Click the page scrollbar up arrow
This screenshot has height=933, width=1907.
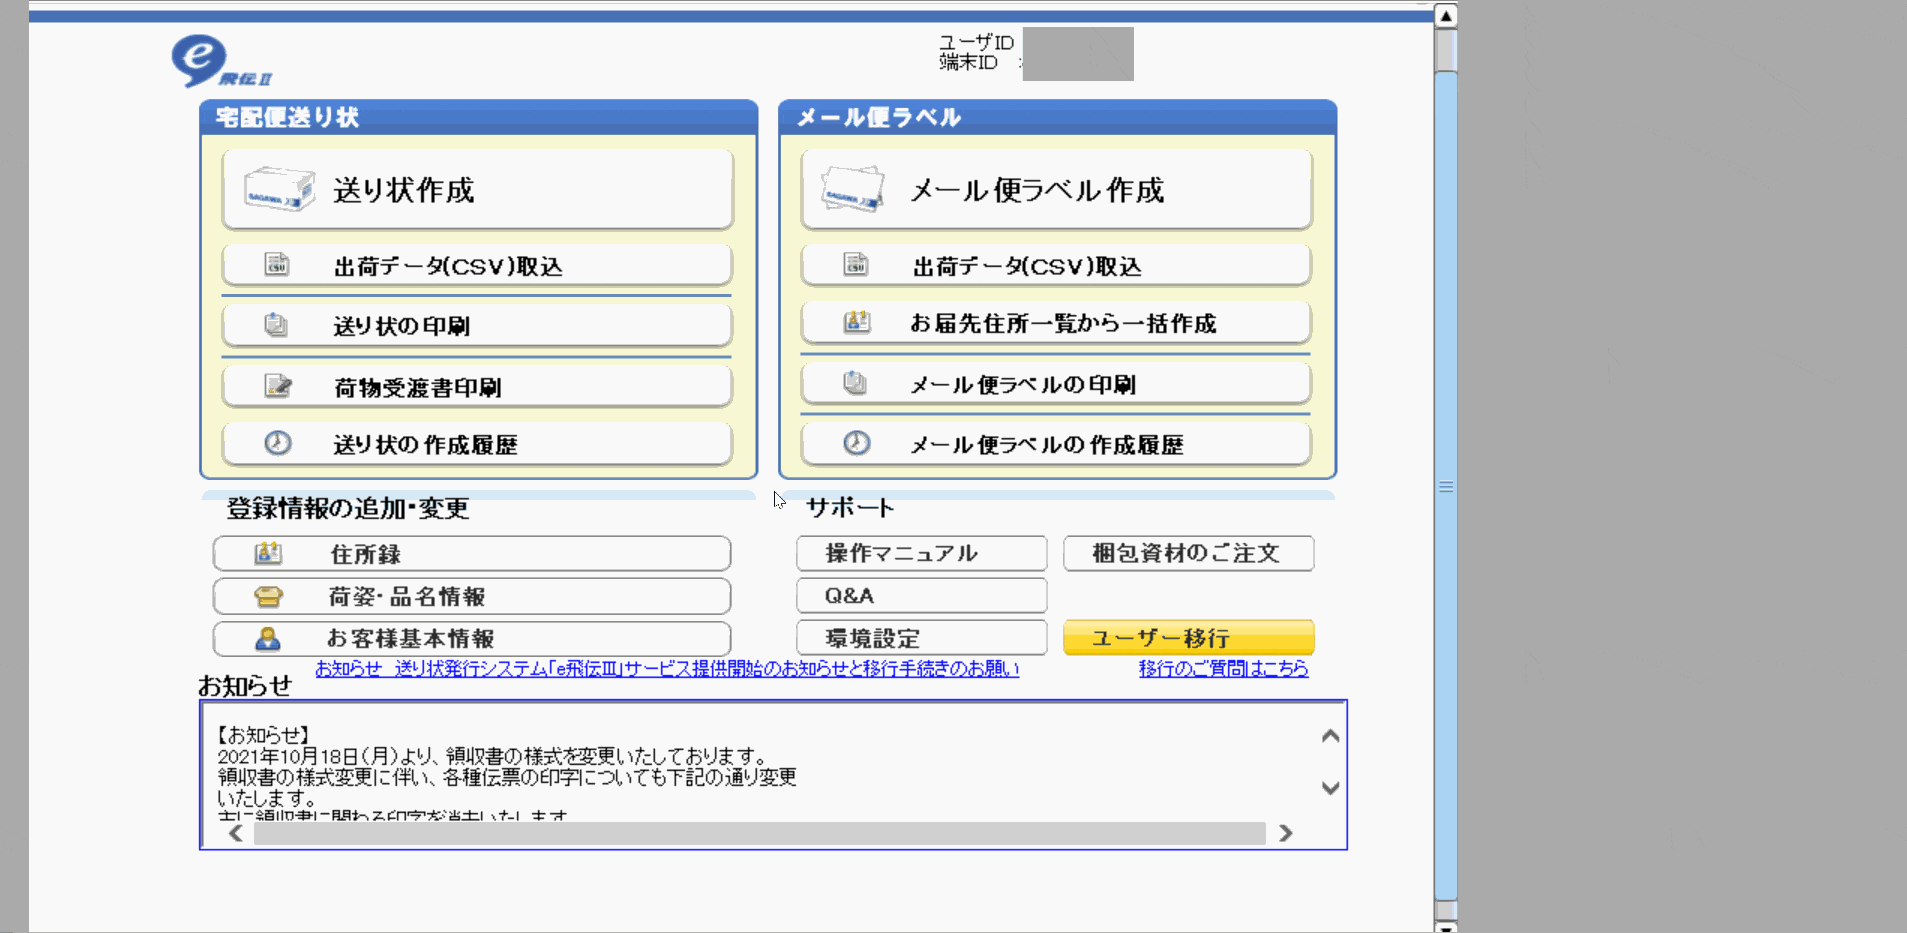1445,16
